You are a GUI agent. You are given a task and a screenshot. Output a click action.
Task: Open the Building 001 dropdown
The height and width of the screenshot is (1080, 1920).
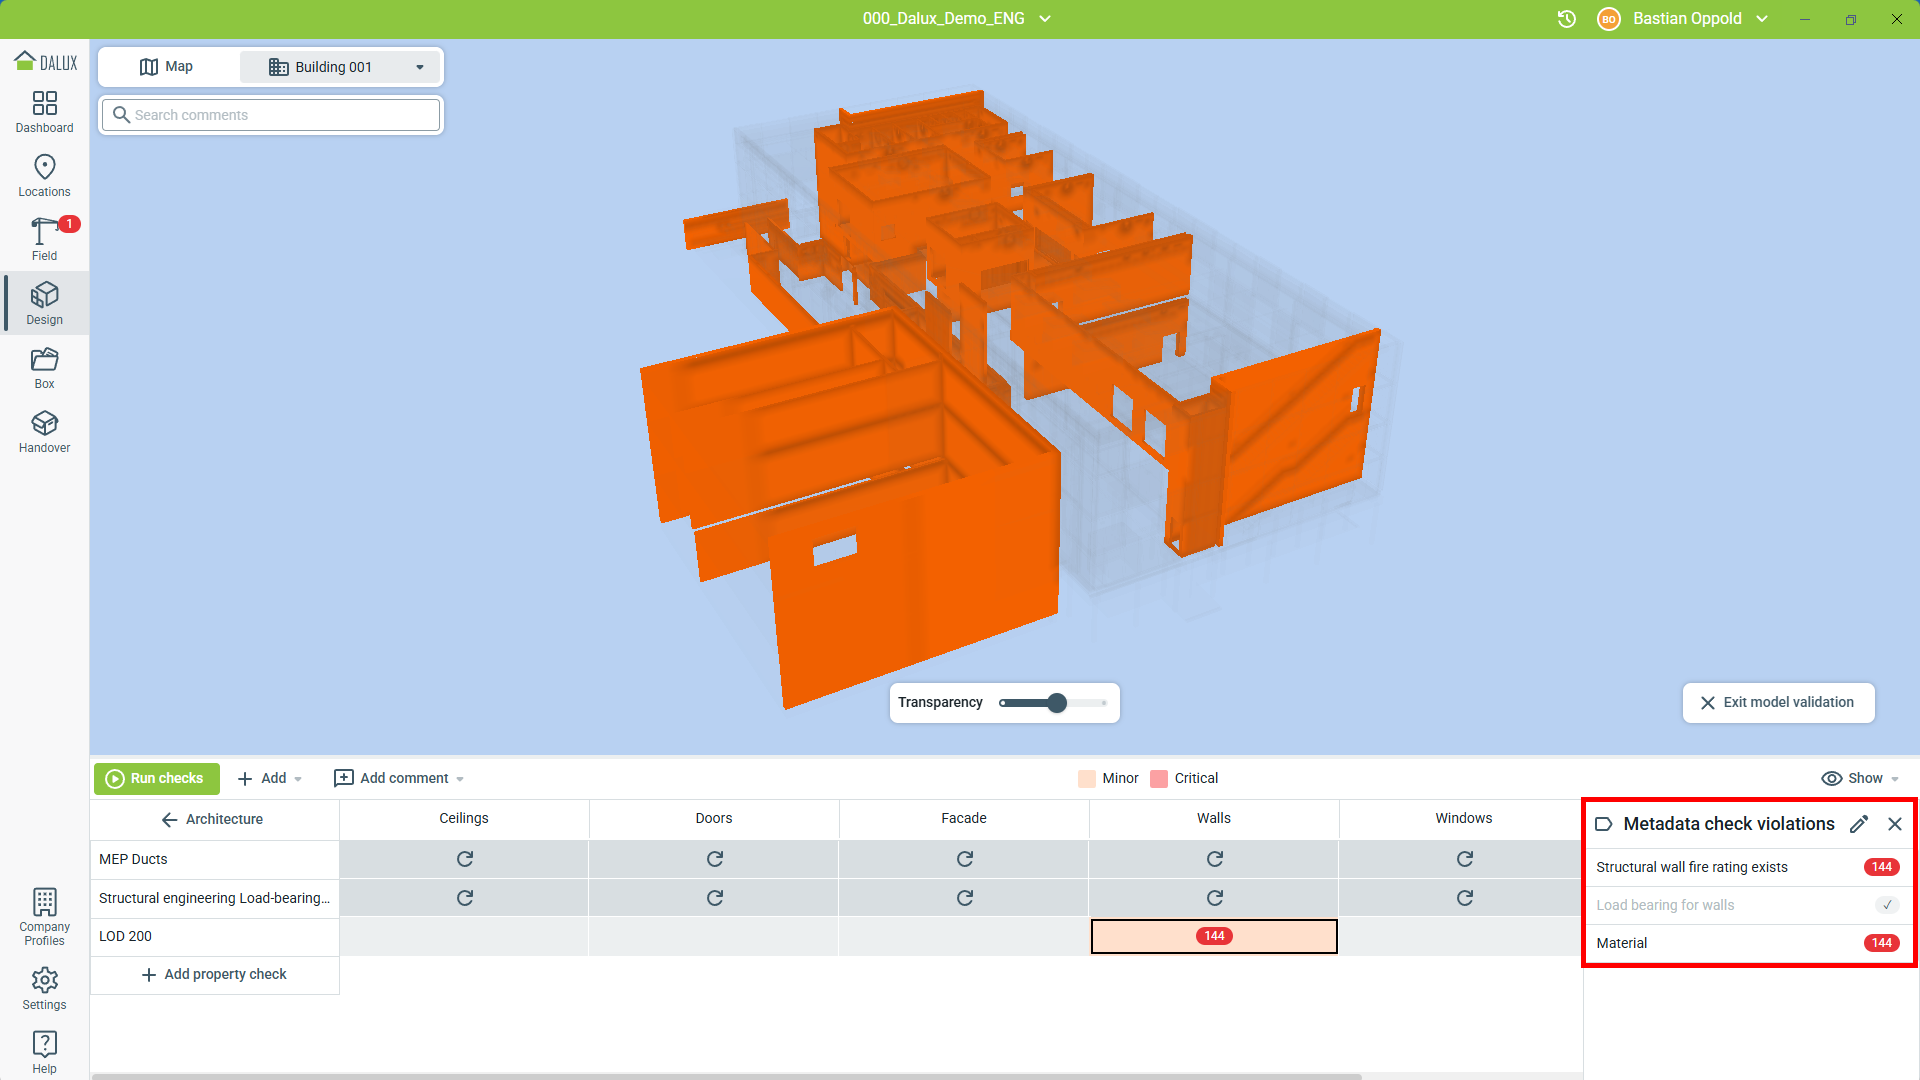(341, 67)
